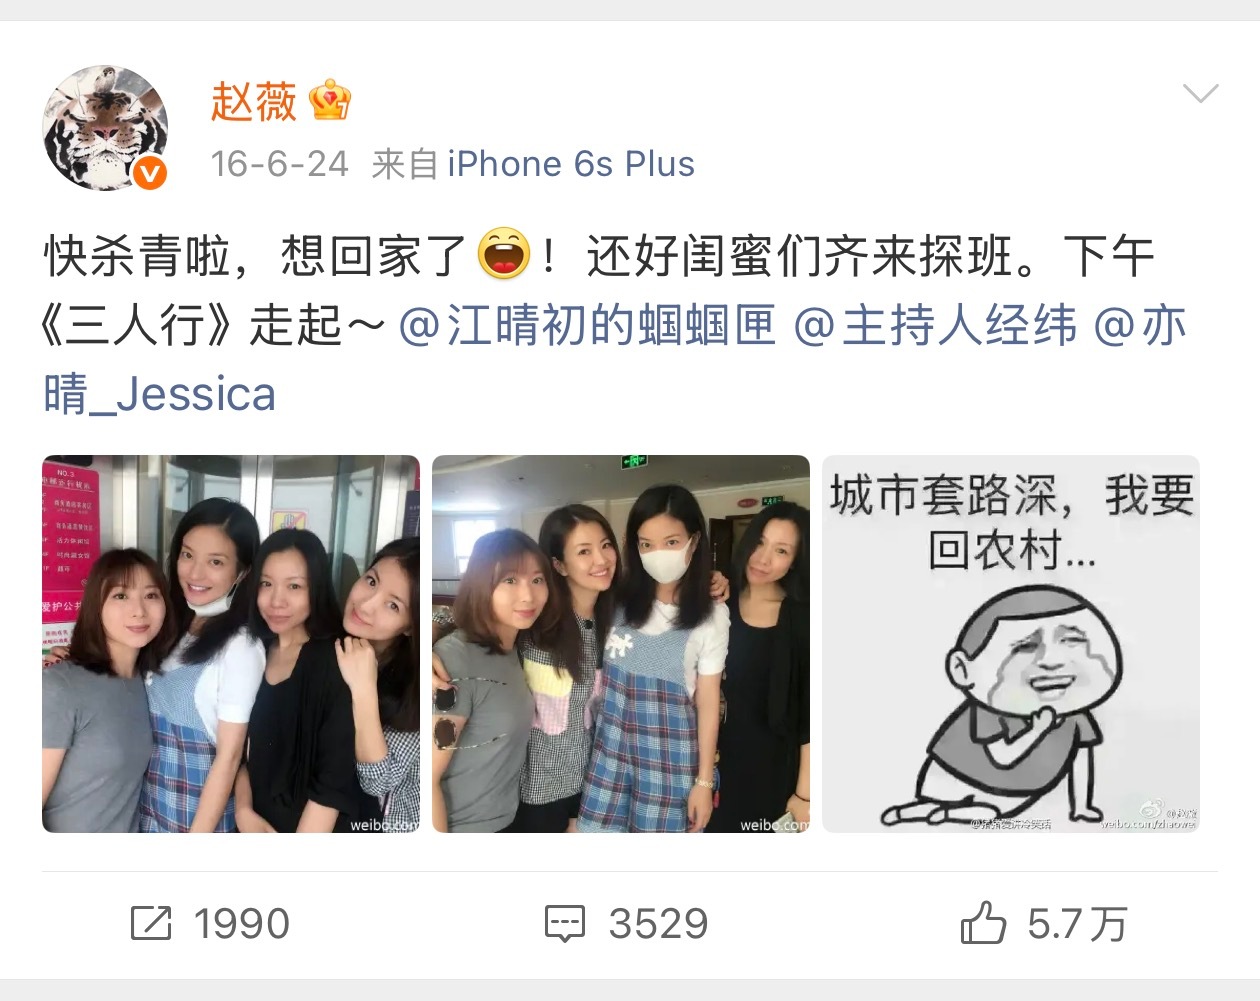Click the comment bubble icon
The height and width of the screenshot is (1001, 1260).
click(565, 923)
